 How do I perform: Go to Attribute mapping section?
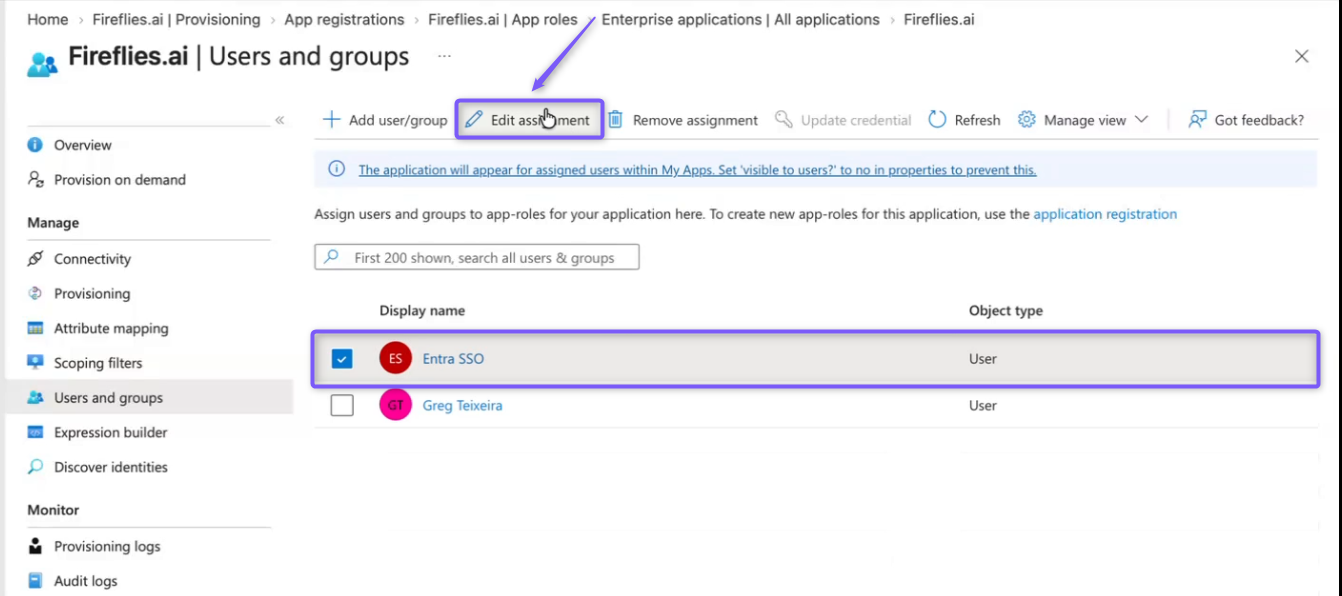[x=111, y=328]
